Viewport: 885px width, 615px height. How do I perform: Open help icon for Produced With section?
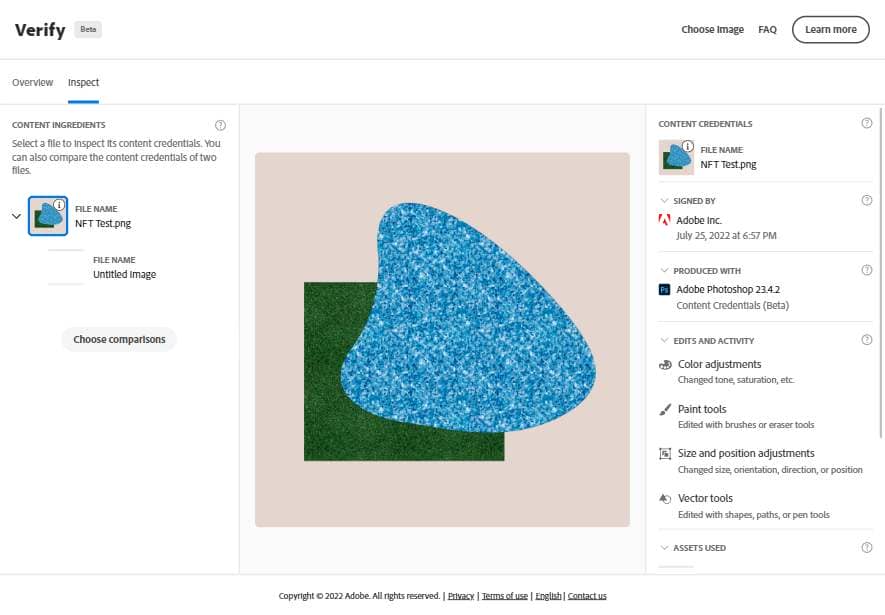[866, 270]
